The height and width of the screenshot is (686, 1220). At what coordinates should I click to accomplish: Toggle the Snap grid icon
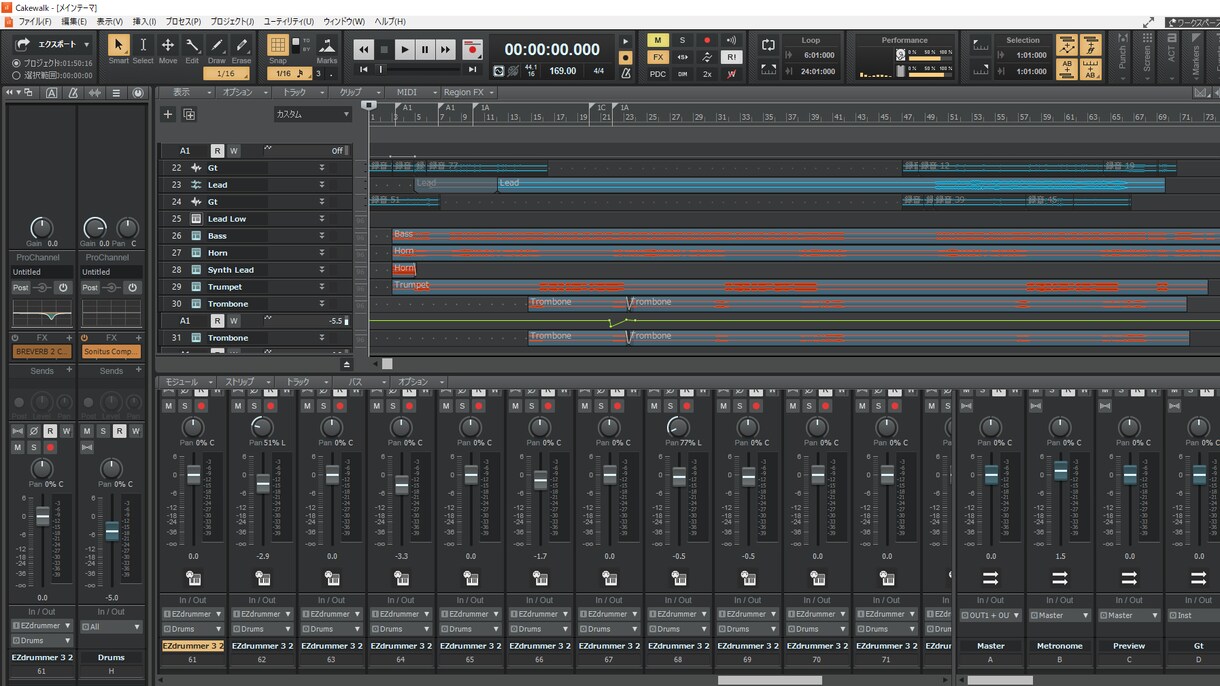point(278,45)
